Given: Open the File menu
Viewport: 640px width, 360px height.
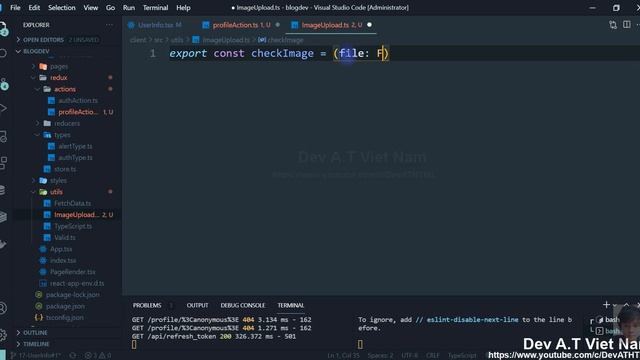Looking at the screenshot, I should pos(15,7).
